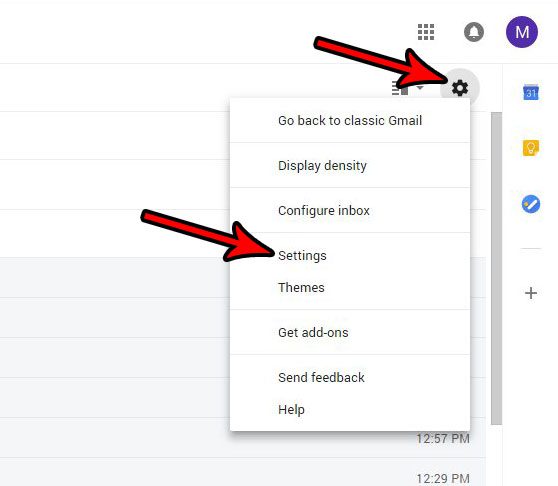Open Settings from the gear menu

350,255
